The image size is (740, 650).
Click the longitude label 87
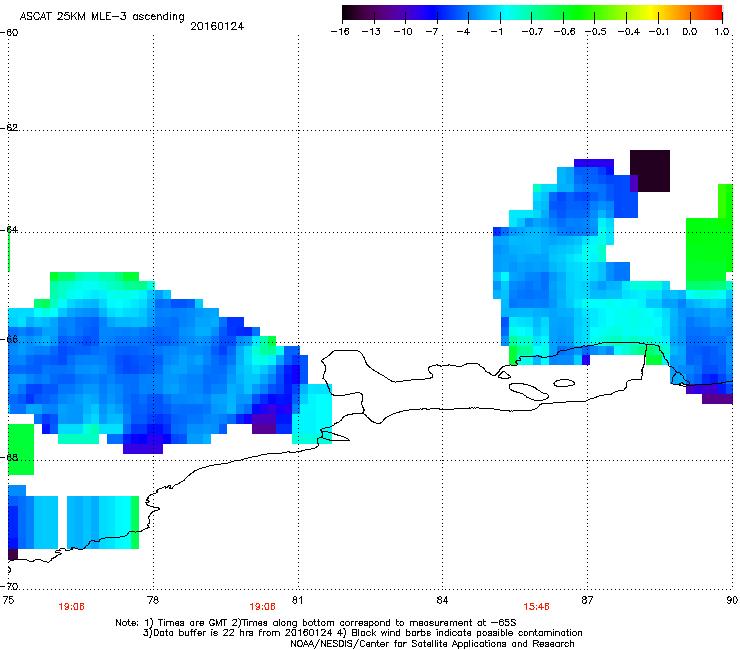point(587,600)
